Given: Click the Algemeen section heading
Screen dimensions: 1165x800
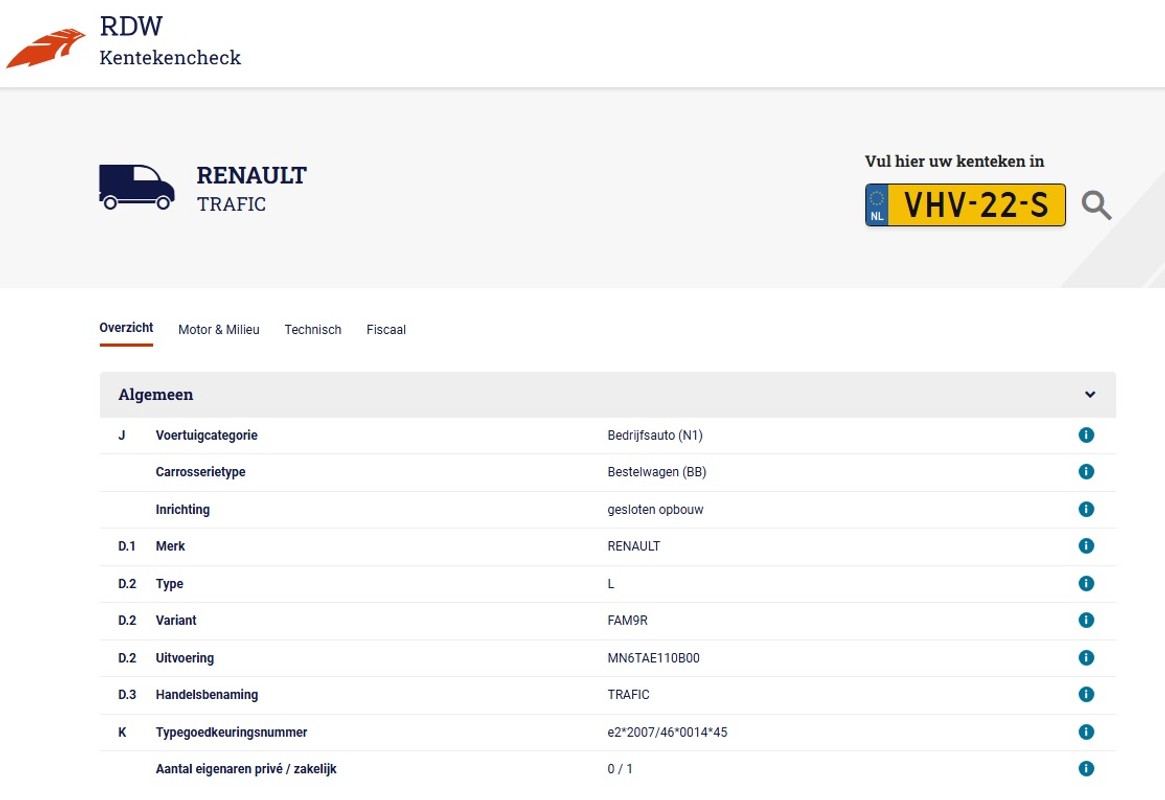Looking at the screenshot, I should click(155, 395).
